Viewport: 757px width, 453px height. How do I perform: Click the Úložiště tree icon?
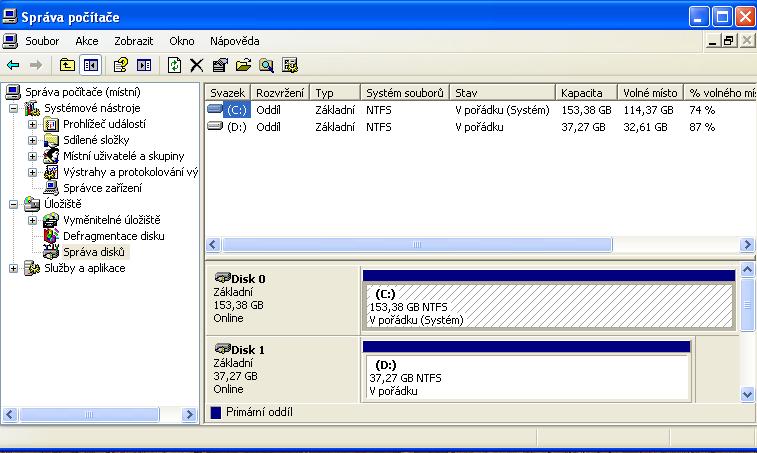pyautogui.click(x=32, y=204)
